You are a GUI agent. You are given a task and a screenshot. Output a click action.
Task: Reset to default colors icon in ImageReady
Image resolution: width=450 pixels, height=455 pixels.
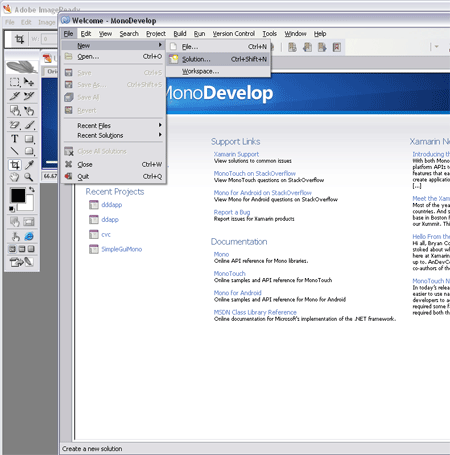pos(12,209)
